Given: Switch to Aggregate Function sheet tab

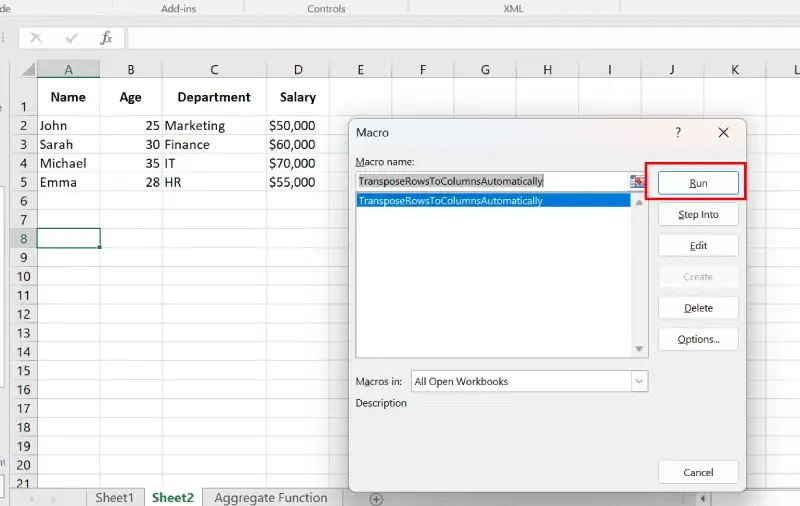Looking at the screenshot, I should point(271,498).
